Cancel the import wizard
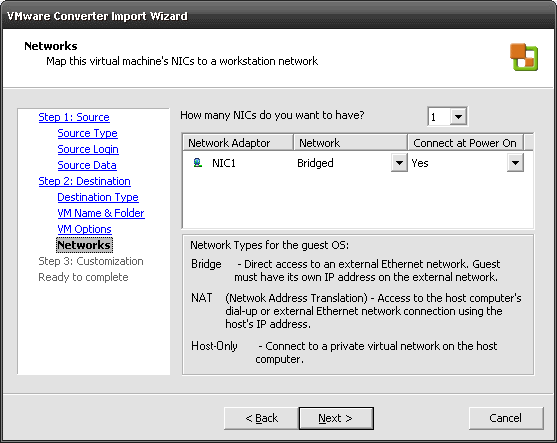The image size is (557, 443). [506, 418]
